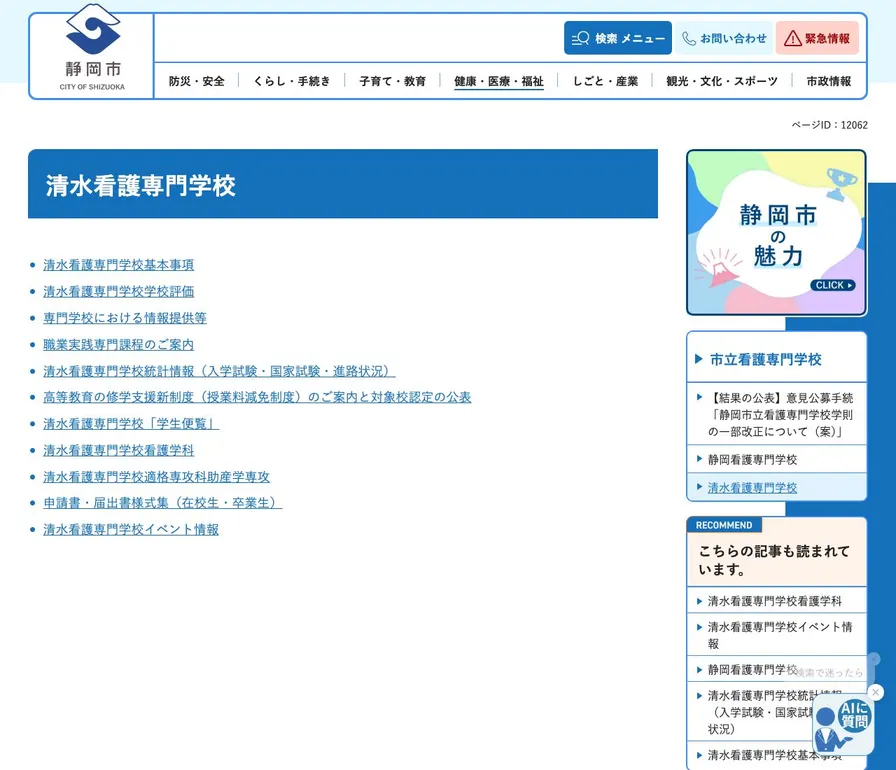Open the 検索メニュー search button
The height and width of the screenshot is (770, 896).
(x=618, y=38)
